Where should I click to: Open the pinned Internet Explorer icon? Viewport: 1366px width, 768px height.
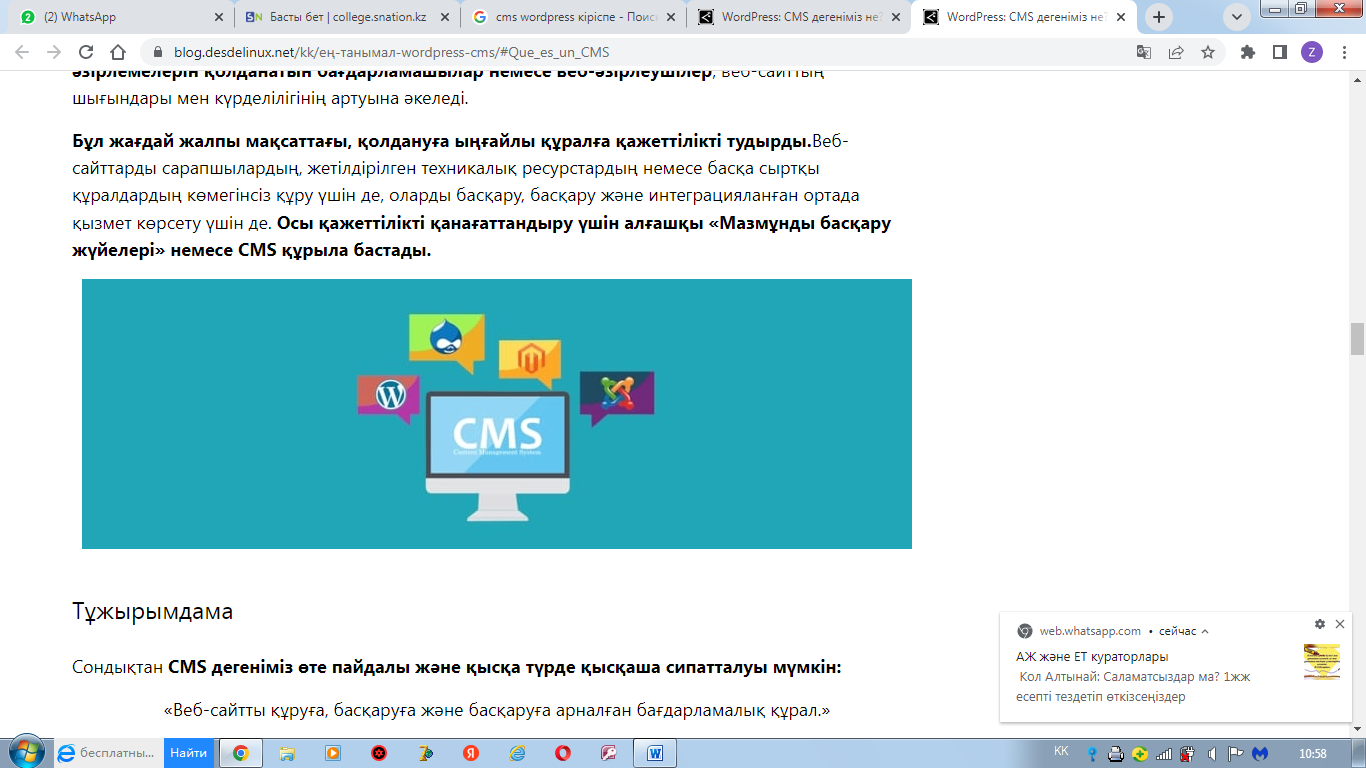point(517,753)
